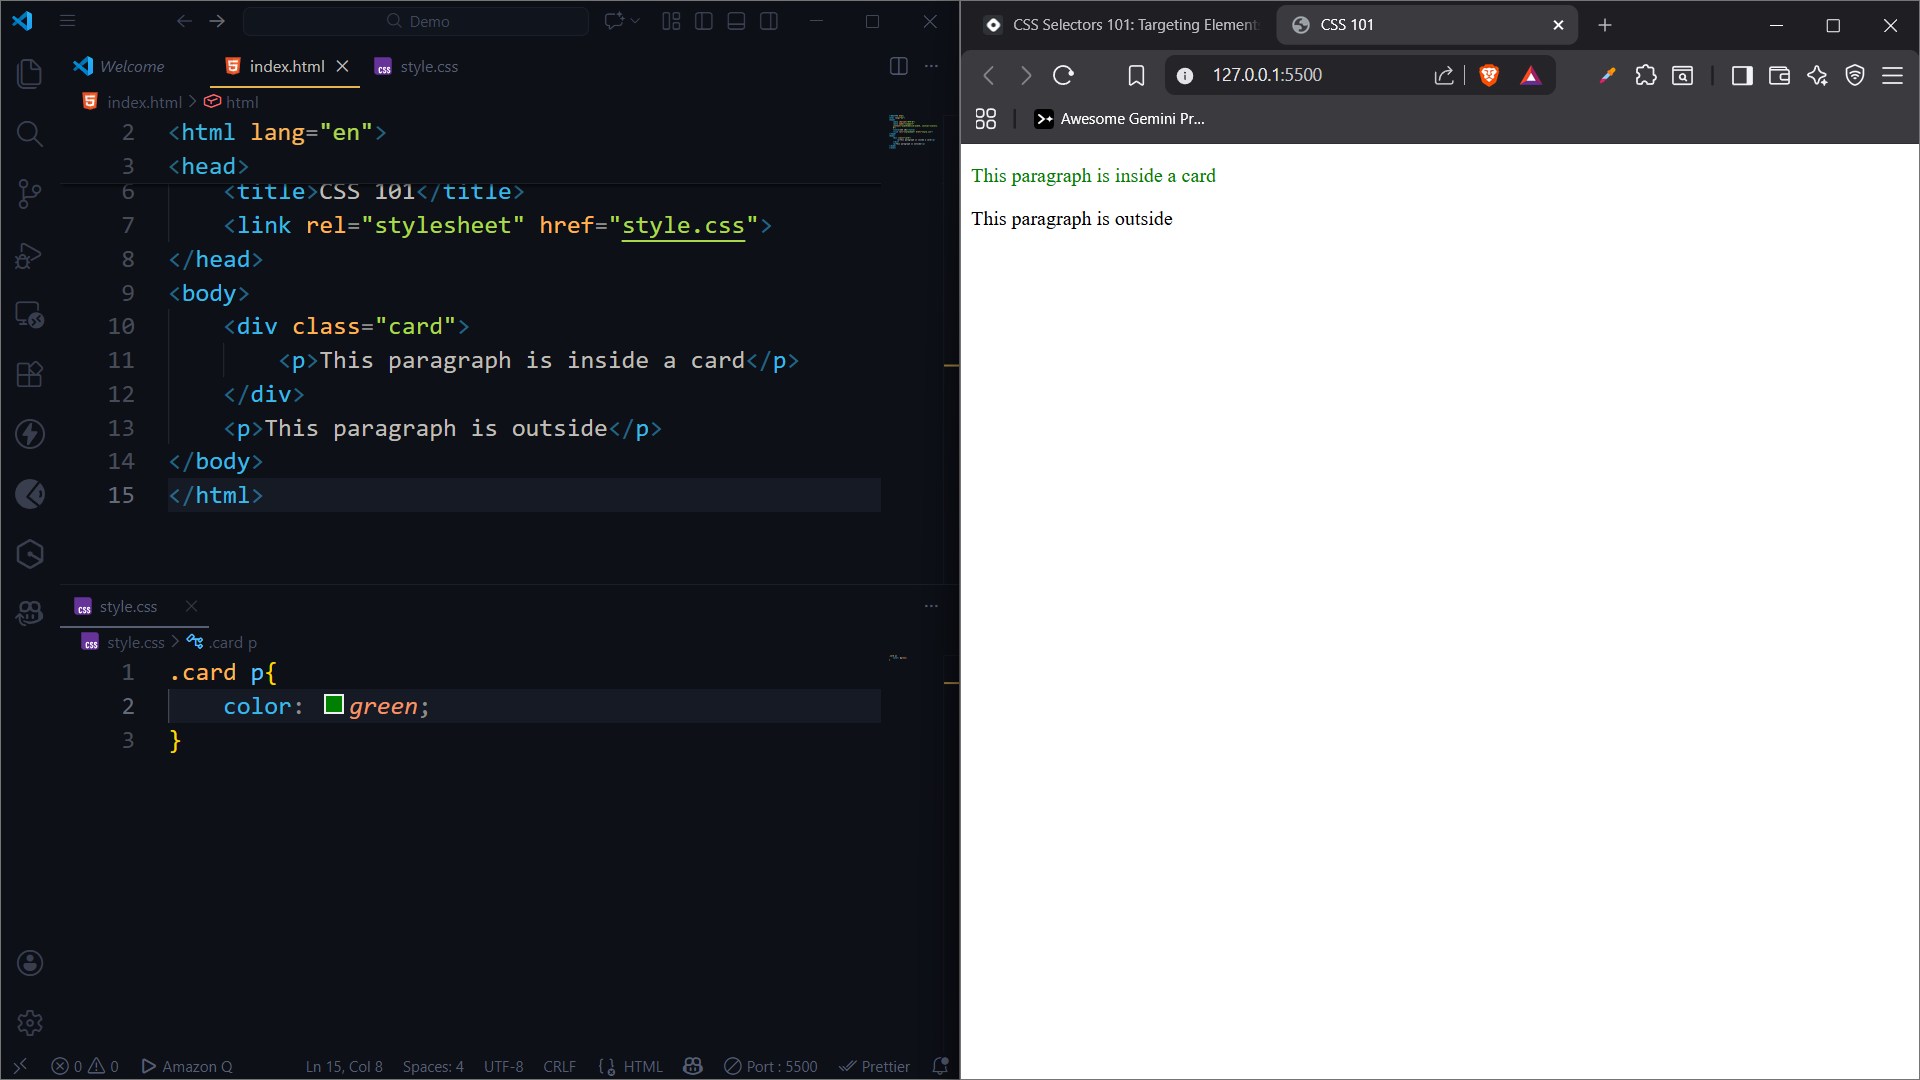Image resolution: width=1920 pixels, height=1080 pixels.
Task: Toggle the primary side bar layout
Action: [x=704, y=21]
